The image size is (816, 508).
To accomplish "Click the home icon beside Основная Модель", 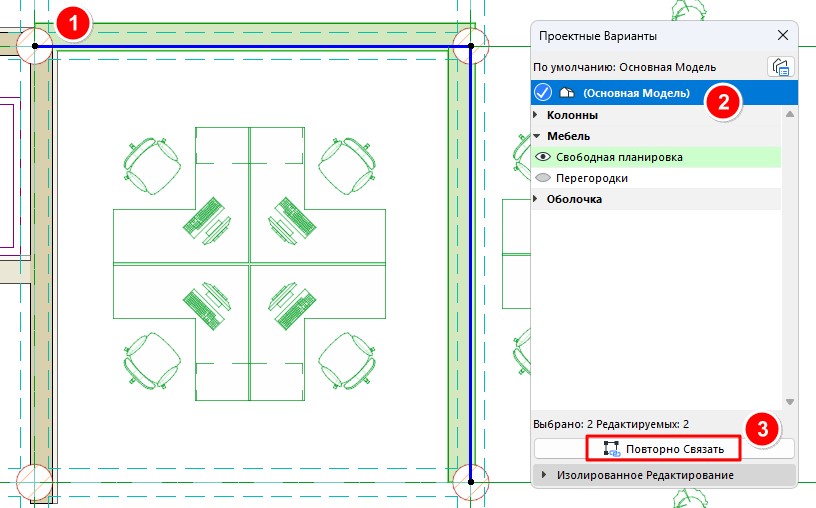I will 567,93.
